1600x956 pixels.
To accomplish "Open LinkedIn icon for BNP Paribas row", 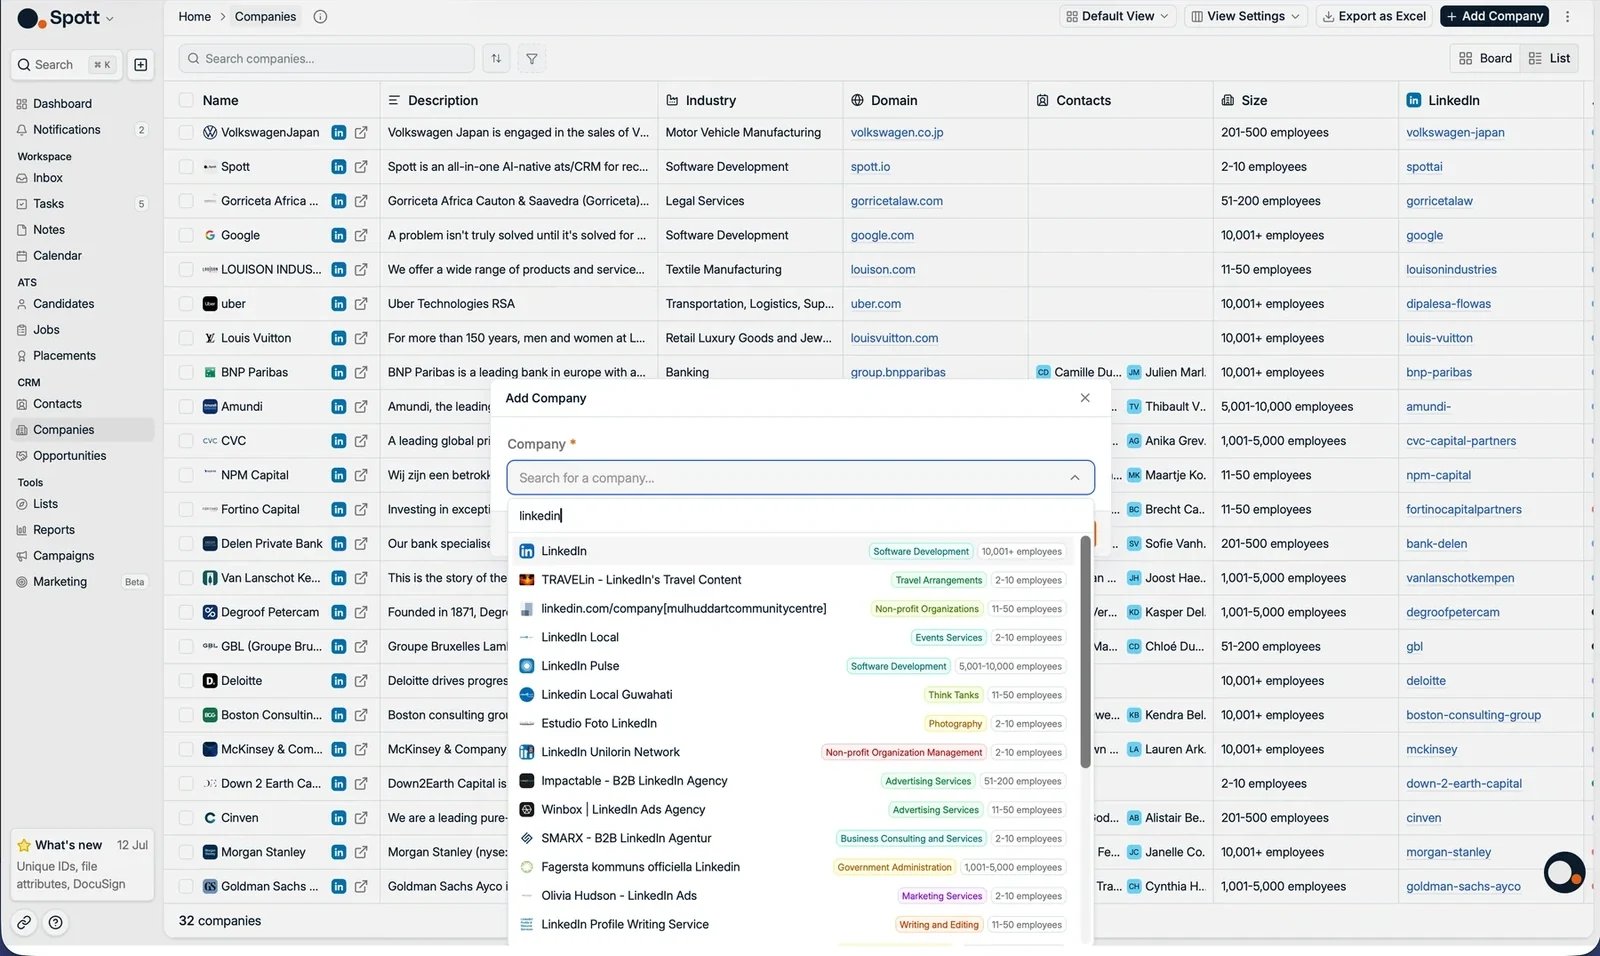I will tap(339, 373).
